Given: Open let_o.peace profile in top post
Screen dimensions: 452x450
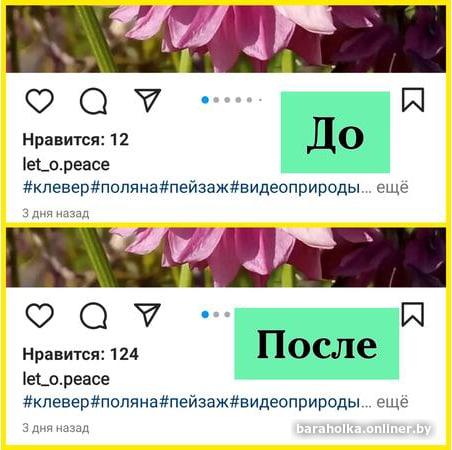Looking at the screenshot, I should [x=66, y=165].
